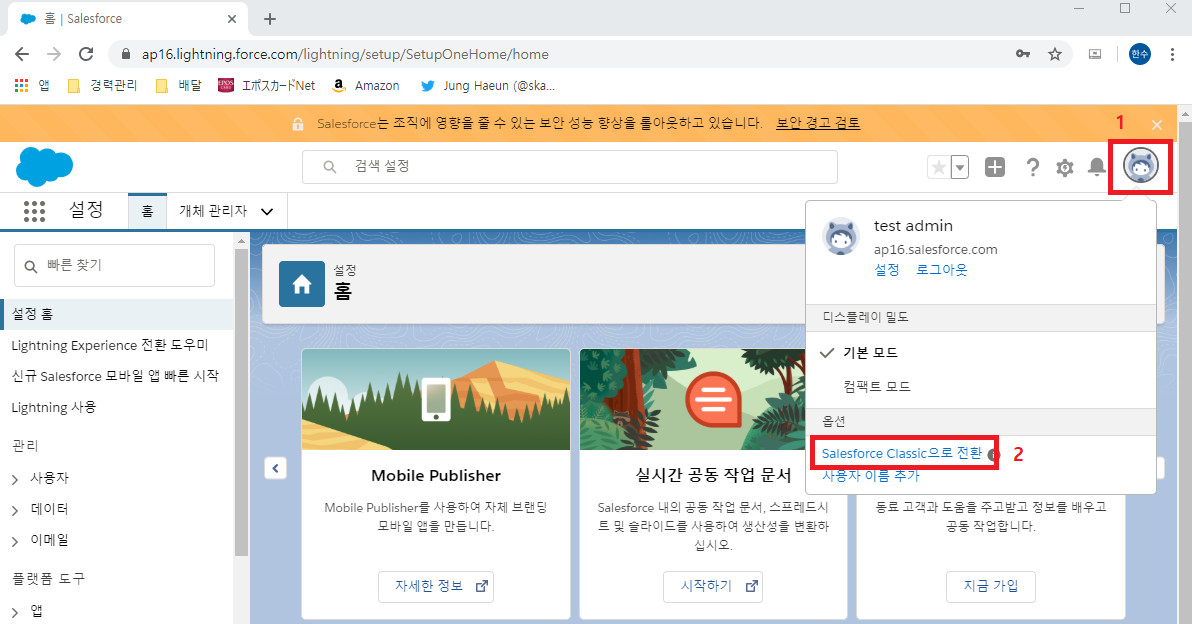Click the password key icon
Image resolution: width=1192 pixels, height=624 pixels.
click(x=1022, y=54)
